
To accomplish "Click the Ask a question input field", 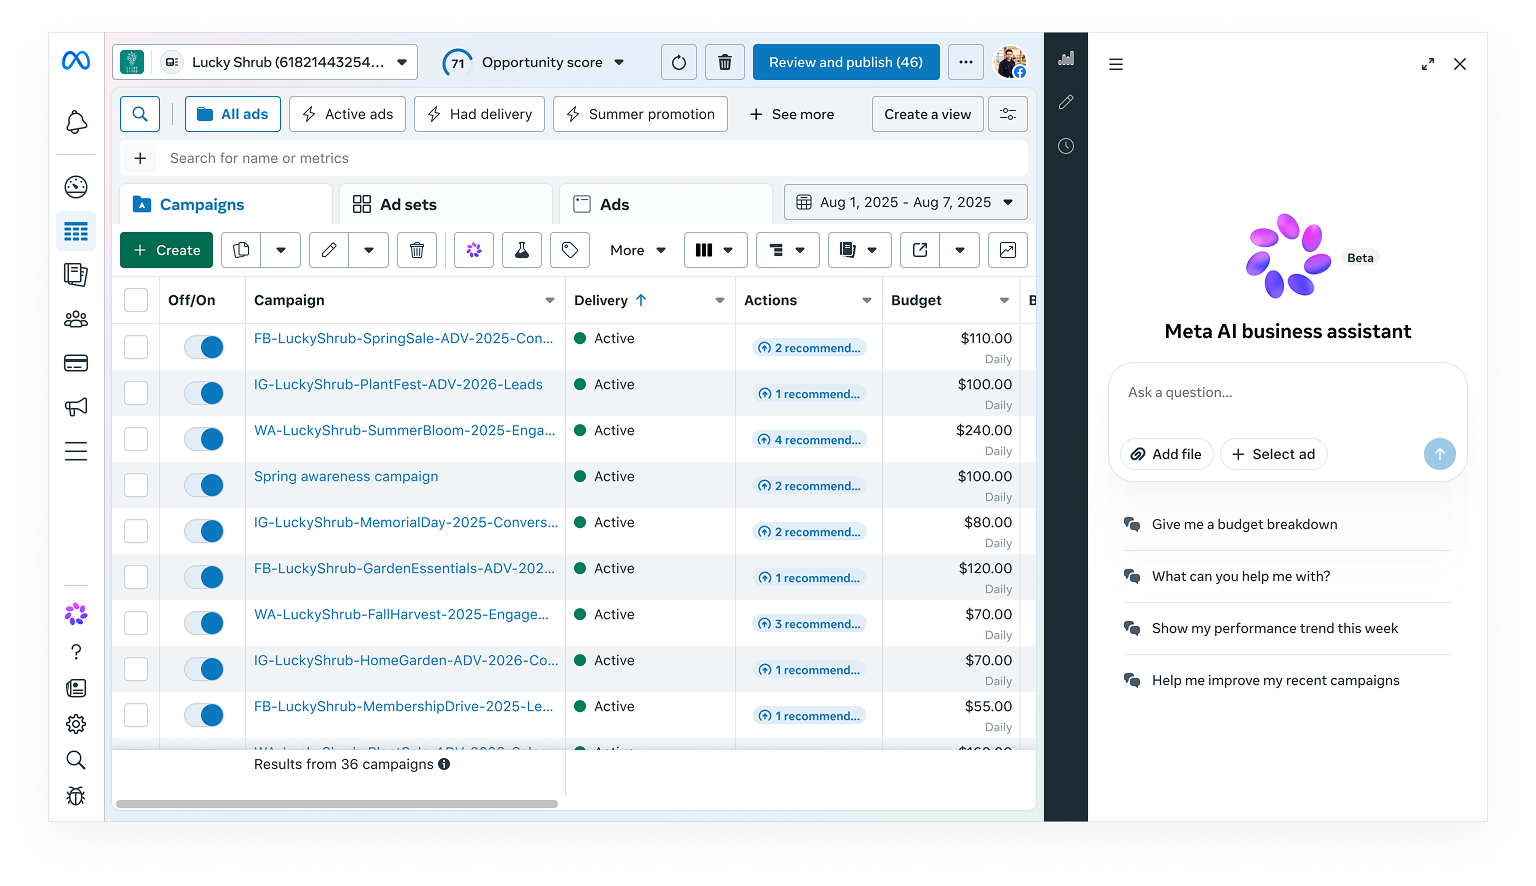I will point(1288,393).
